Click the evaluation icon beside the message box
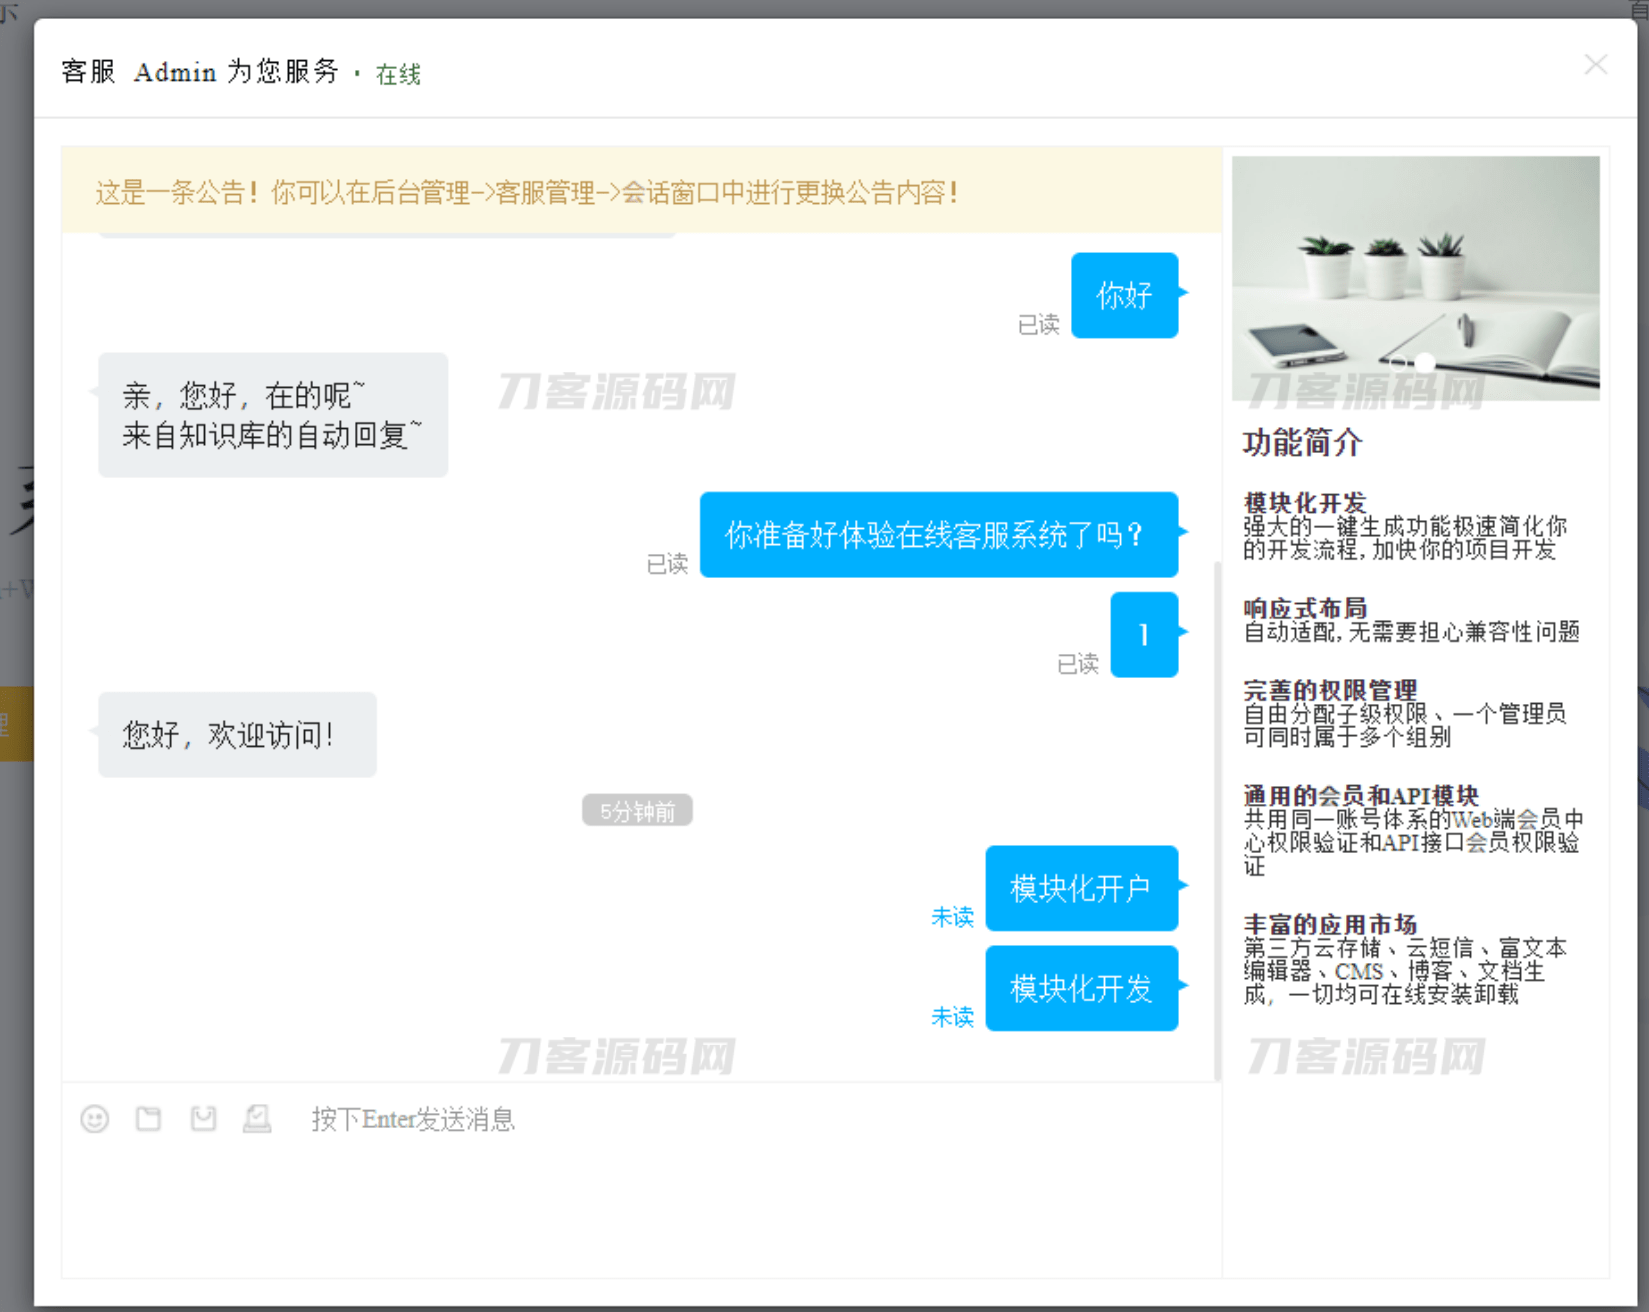 coord(257,1119)
